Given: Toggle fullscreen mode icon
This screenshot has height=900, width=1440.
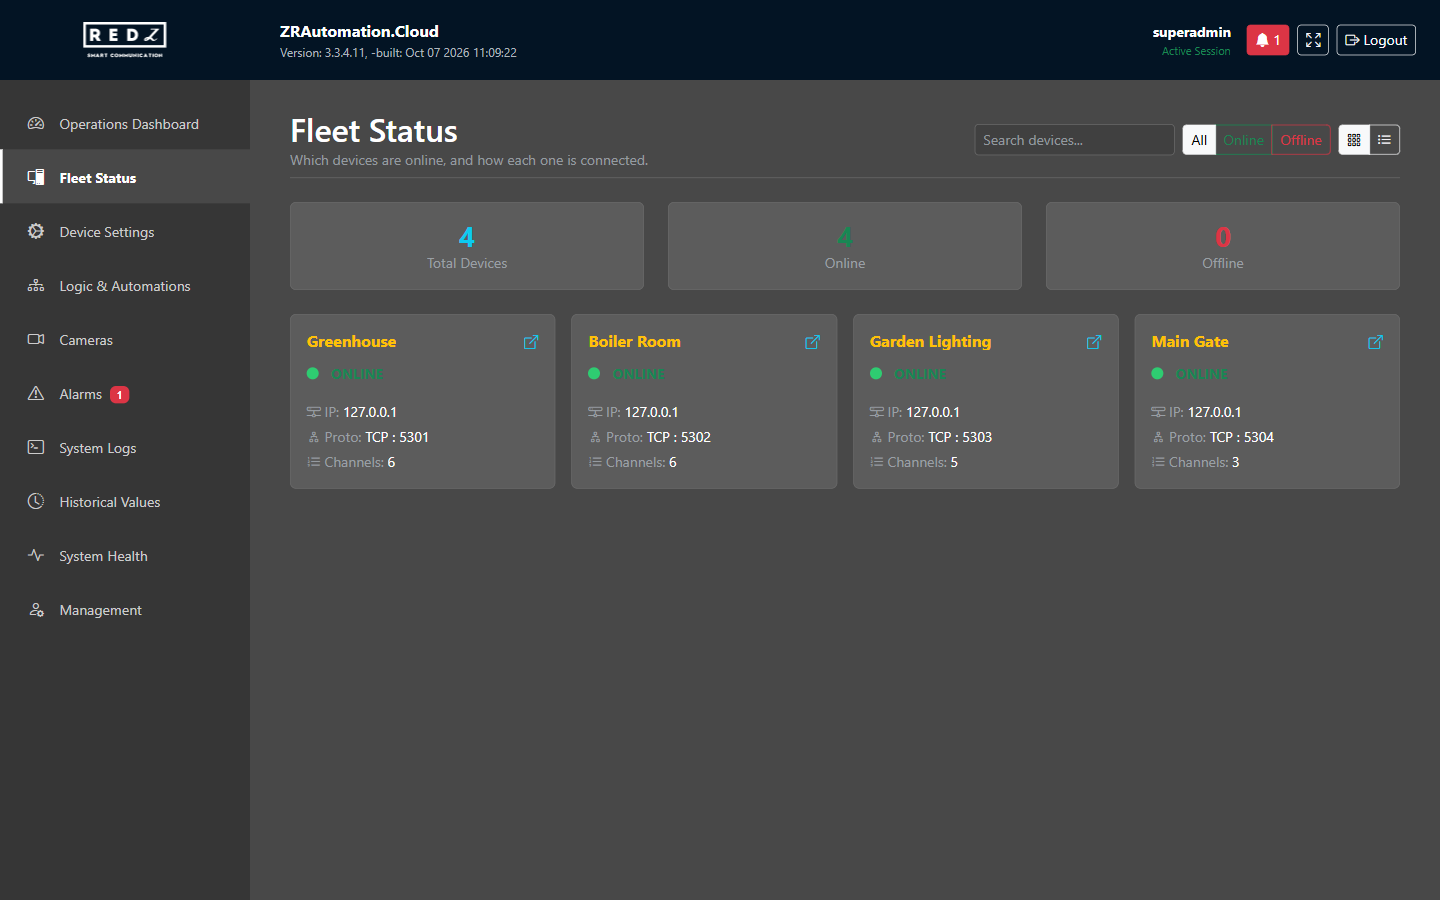Looking at the screenshot, I should point(1313,40).
